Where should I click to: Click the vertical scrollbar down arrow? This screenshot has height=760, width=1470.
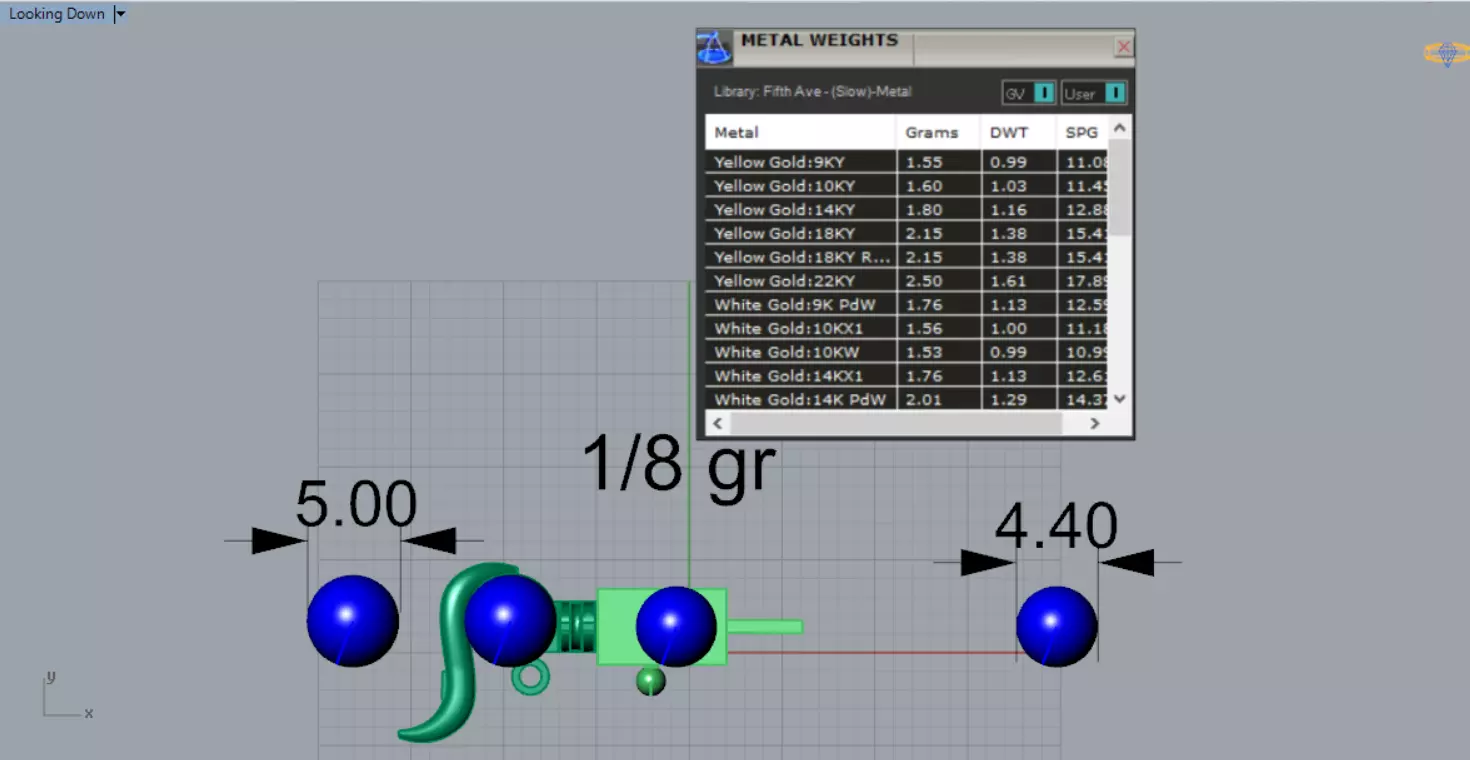(x=1120, y=398)
